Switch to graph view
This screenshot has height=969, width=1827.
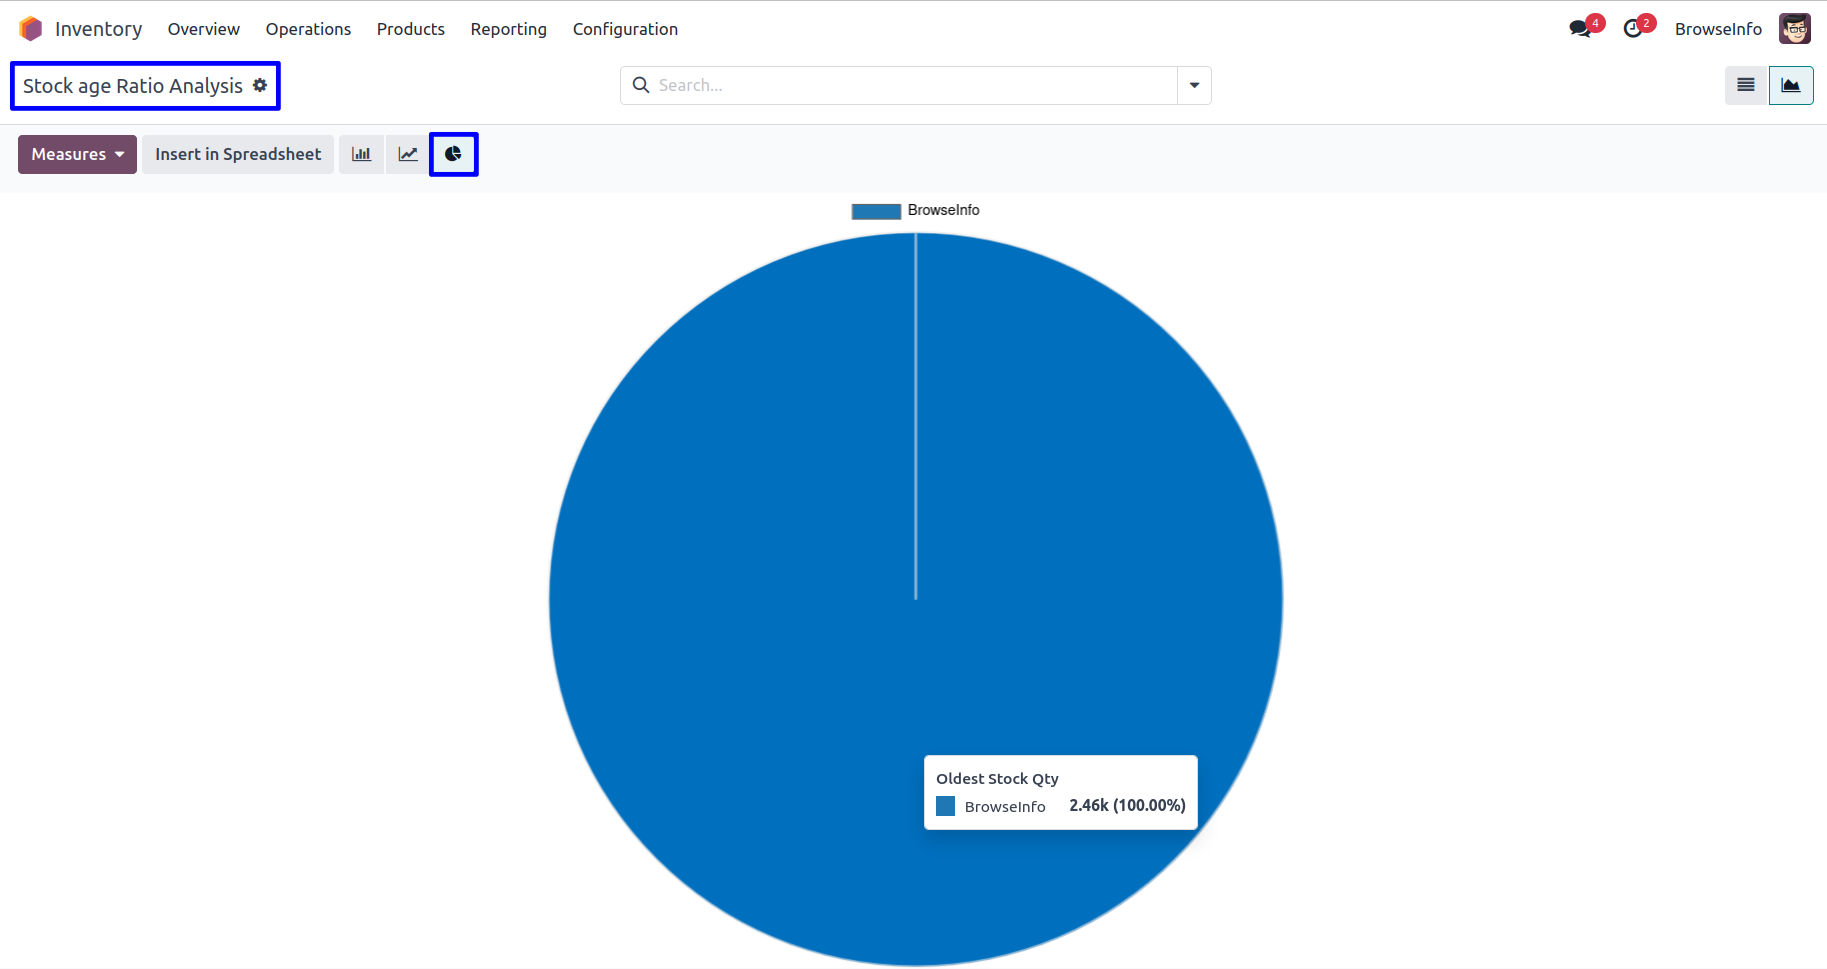tap(1791, 85)
